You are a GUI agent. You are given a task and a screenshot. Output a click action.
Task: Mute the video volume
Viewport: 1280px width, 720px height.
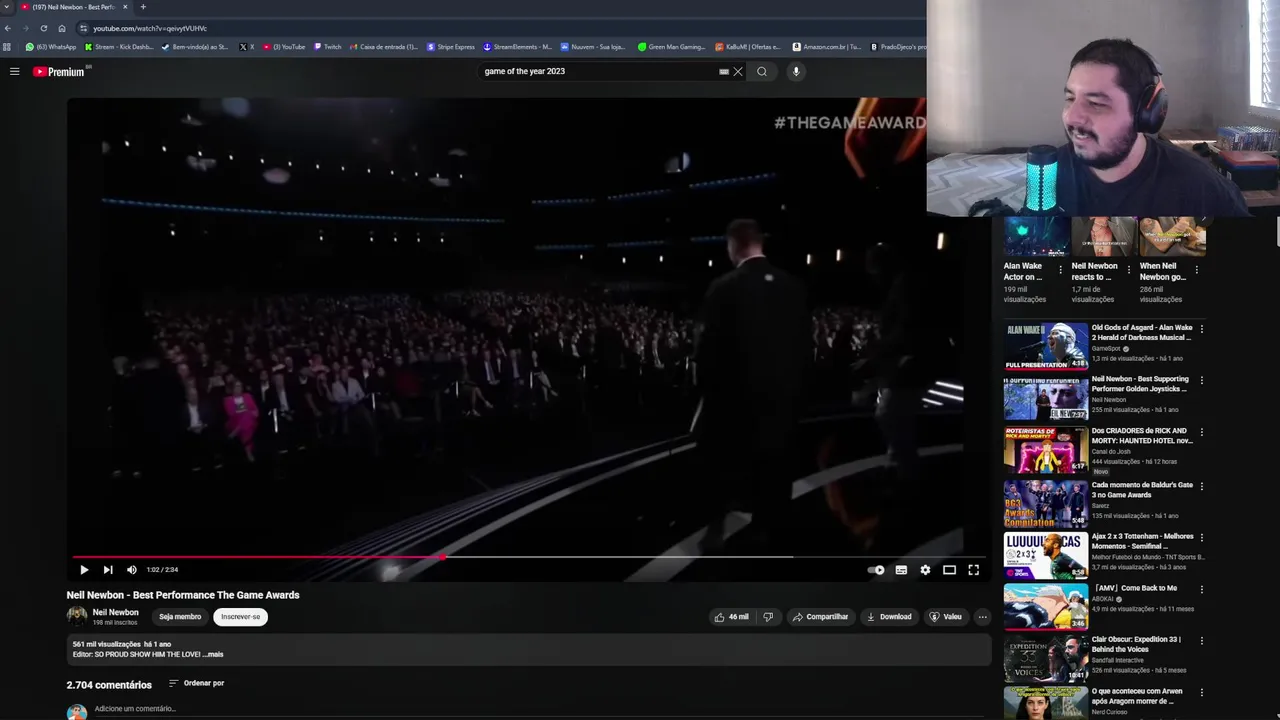click(131, 570)
